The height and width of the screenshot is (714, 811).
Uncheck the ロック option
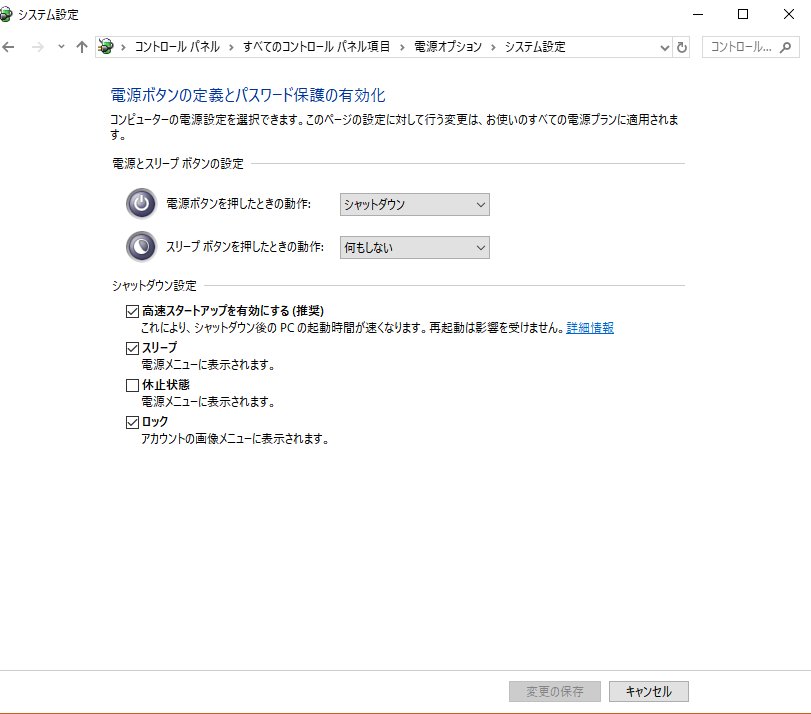[130, 421]
